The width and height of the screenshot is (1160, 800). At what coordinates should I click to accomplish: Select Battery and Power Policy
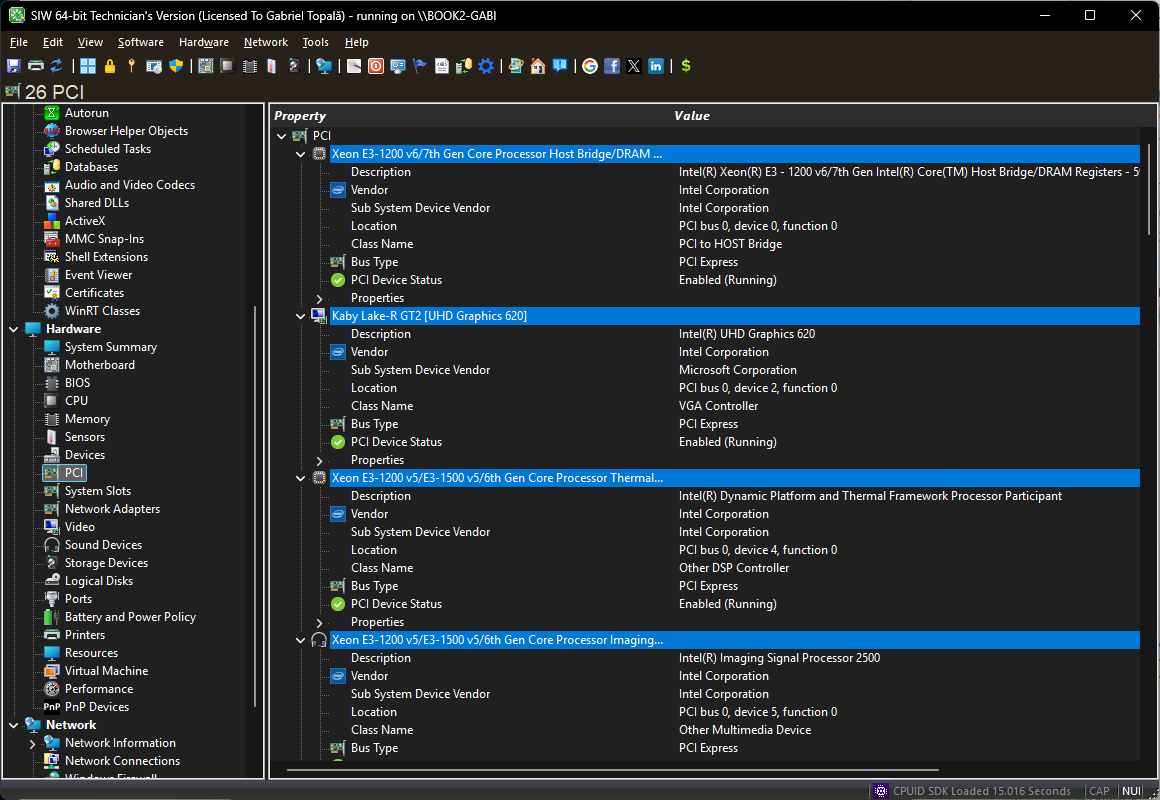[130, 617]
